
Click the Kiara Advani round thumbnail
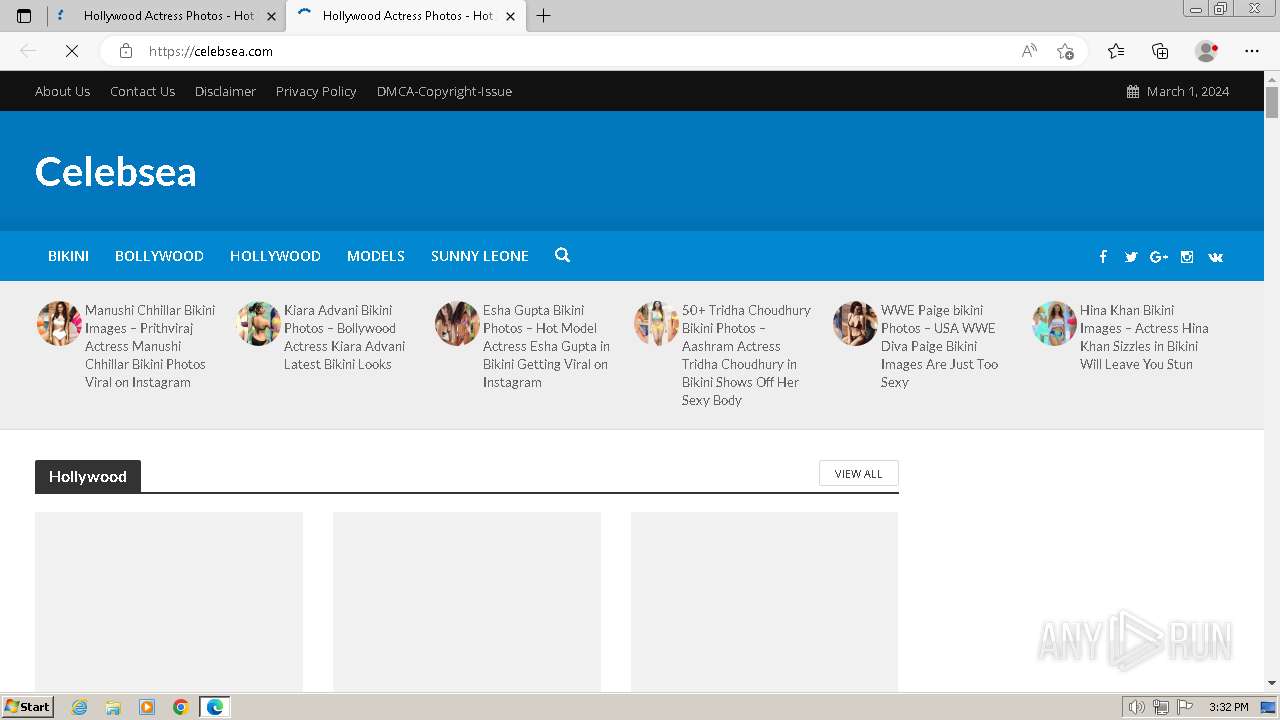point(258,324)
